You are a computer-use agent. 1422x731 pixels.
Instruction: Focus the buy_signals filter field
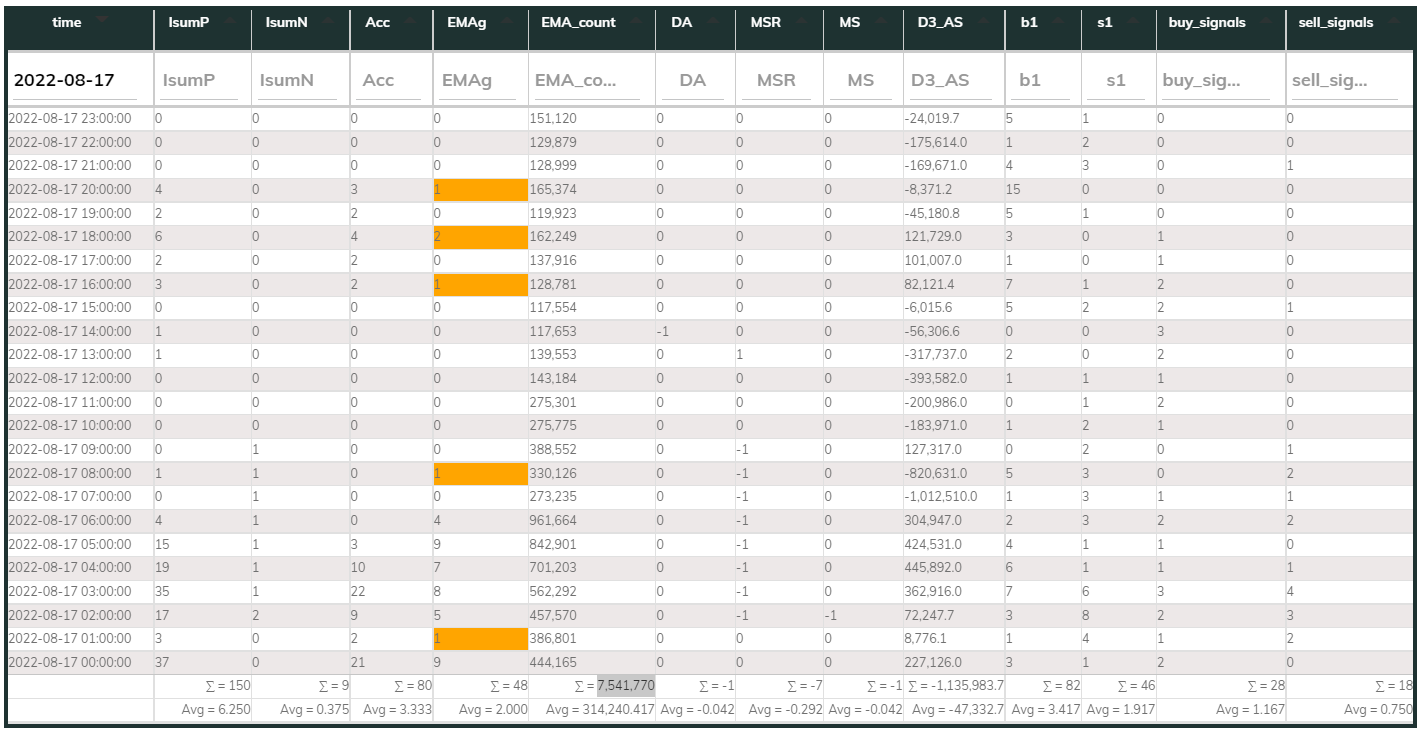pos(1216,80)
